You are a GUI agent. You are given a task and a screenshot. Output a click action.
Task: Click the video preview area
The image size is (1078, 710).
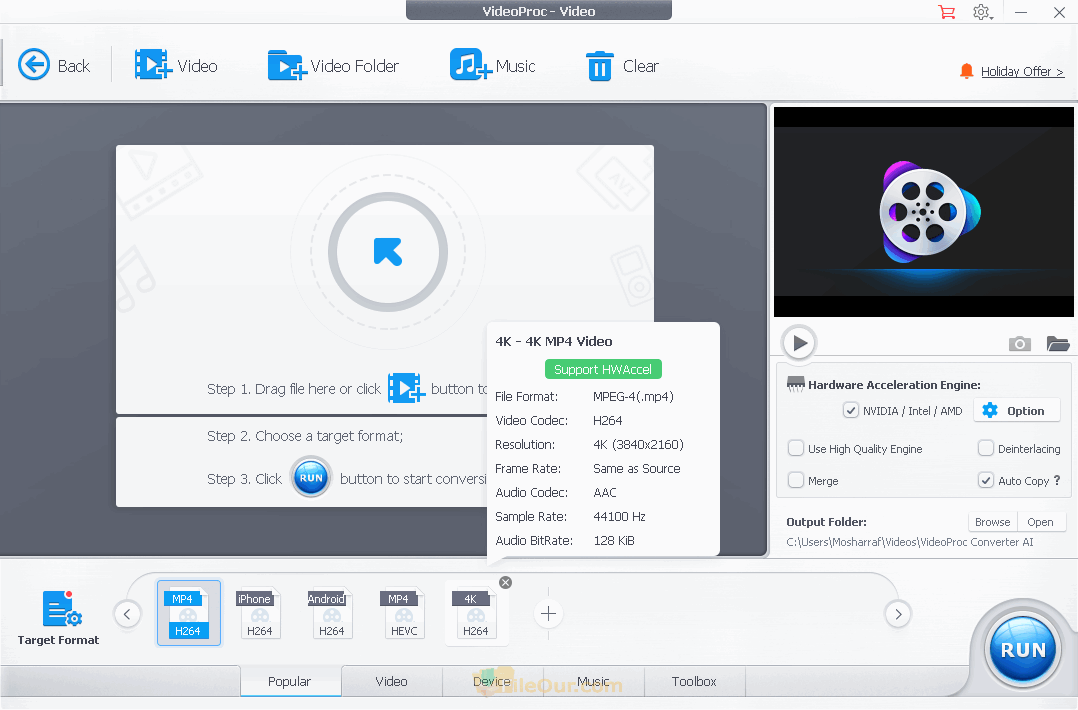[x=923, y=212]
